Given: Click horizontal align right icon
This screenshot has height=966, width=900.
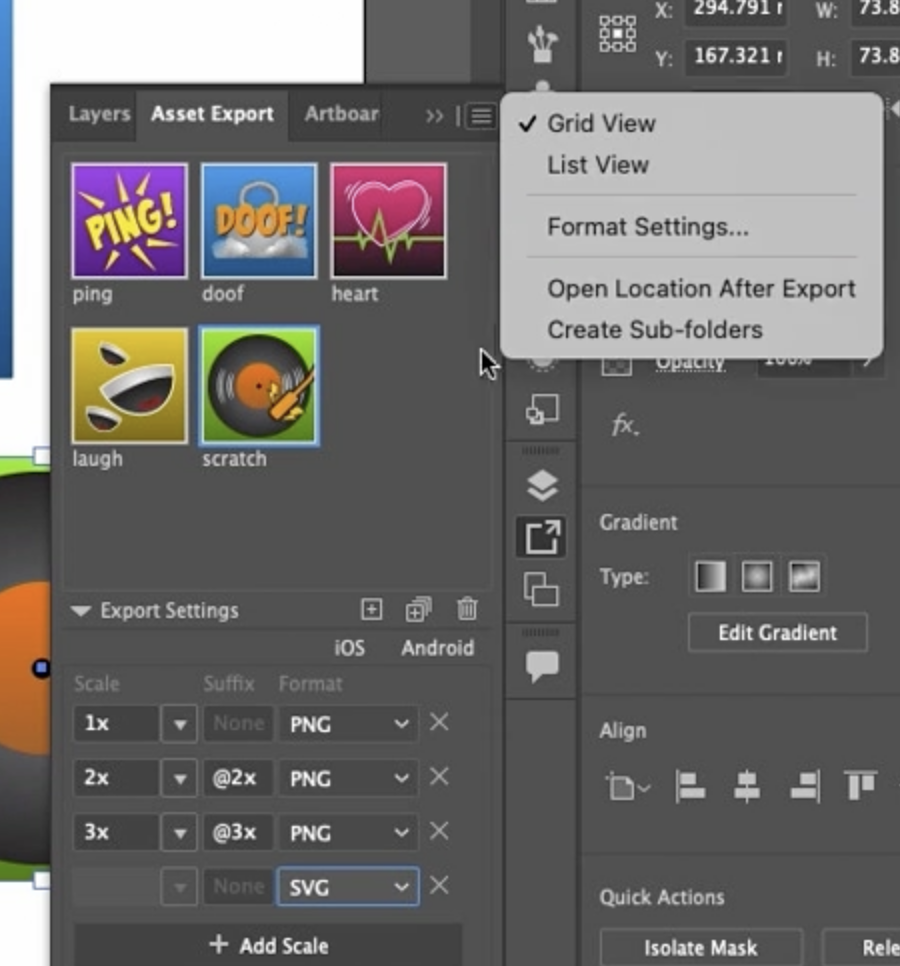Looking at the screenshot, I should pyautogui.click(x=804, y=787).
